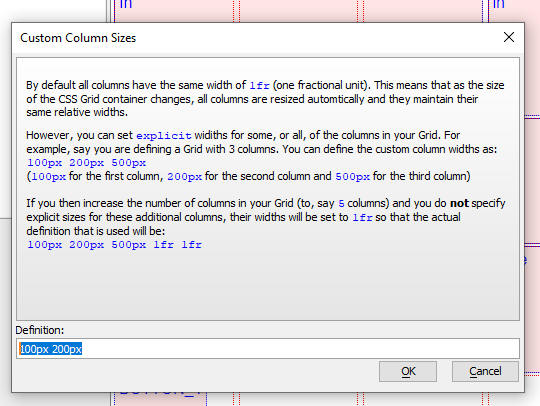The height and width of the screenshot is (406, 540).
Task: Click the final line ending in 1fr 1fr
Action: 114,245
